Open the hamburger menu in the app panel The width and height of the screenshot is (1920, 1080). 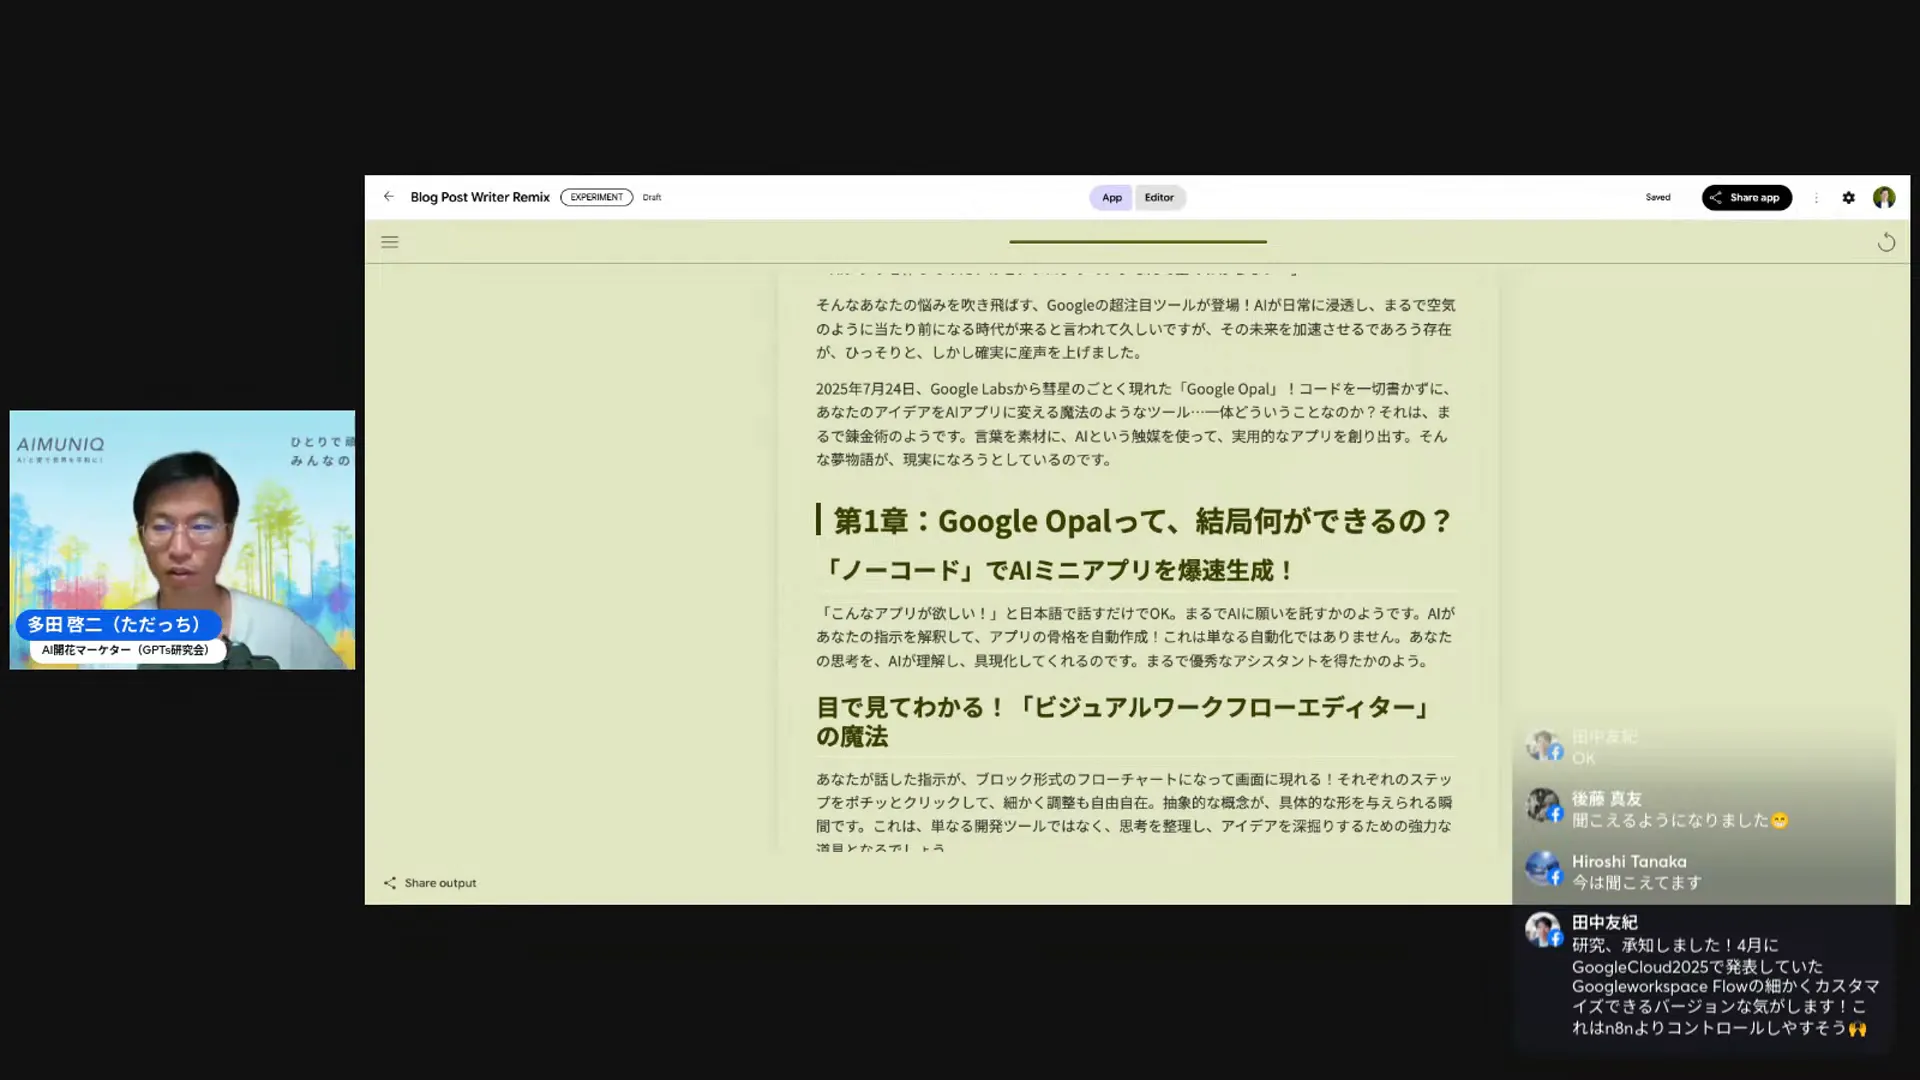click(390, 242)
